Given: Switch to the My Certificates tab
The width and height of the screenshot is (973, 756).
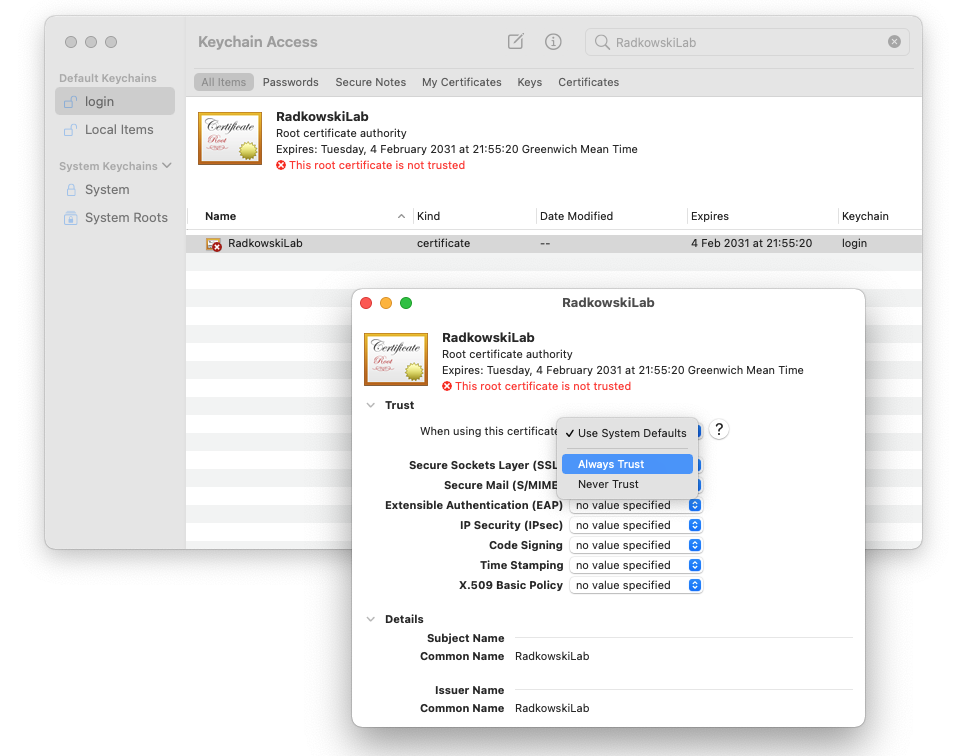Looking at the screenshot, I should (462, 82).
